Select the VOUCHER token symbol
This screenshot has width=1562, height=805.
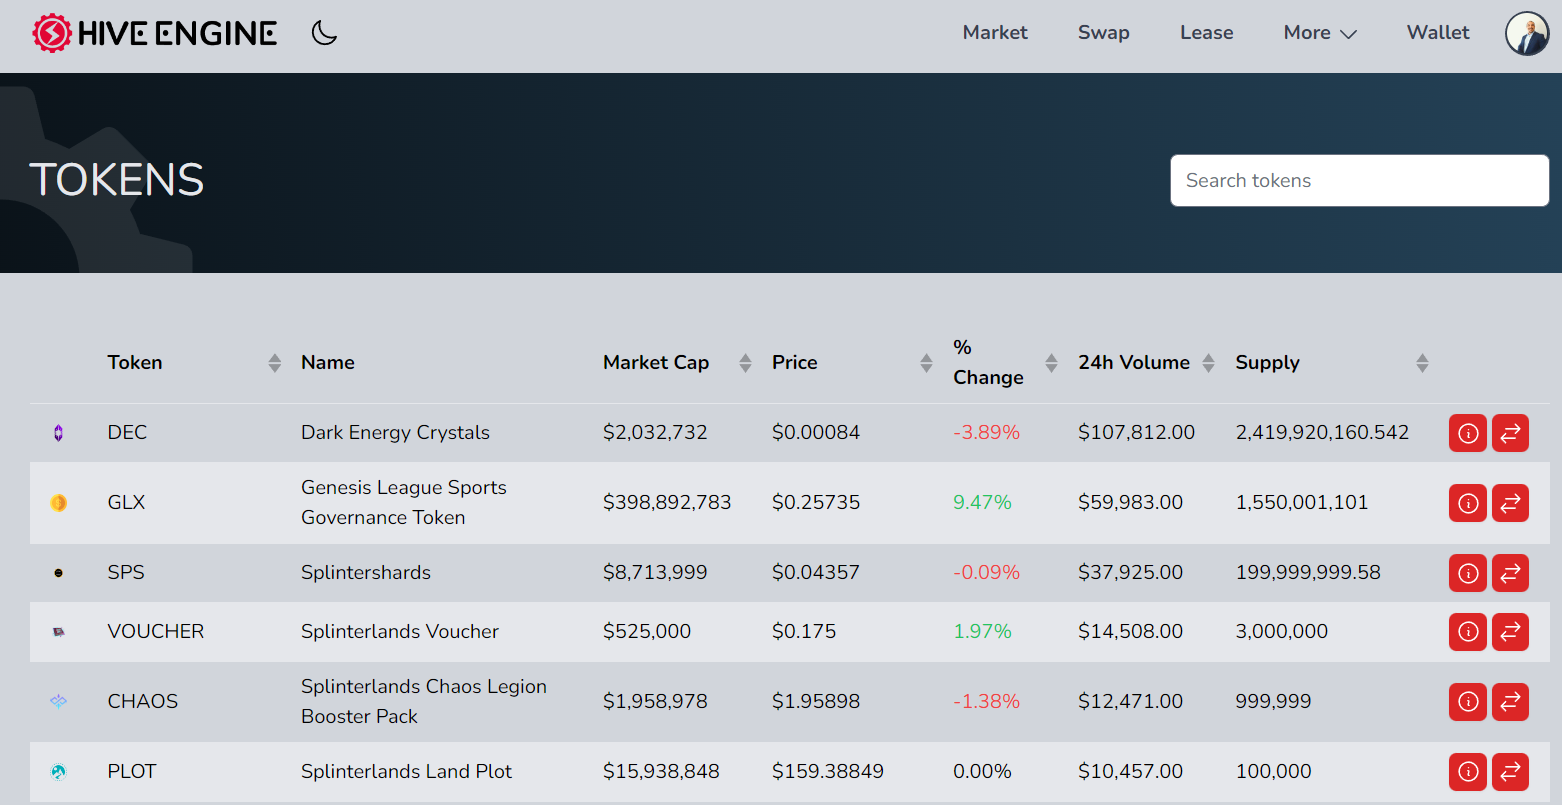(x=156, y=631)
